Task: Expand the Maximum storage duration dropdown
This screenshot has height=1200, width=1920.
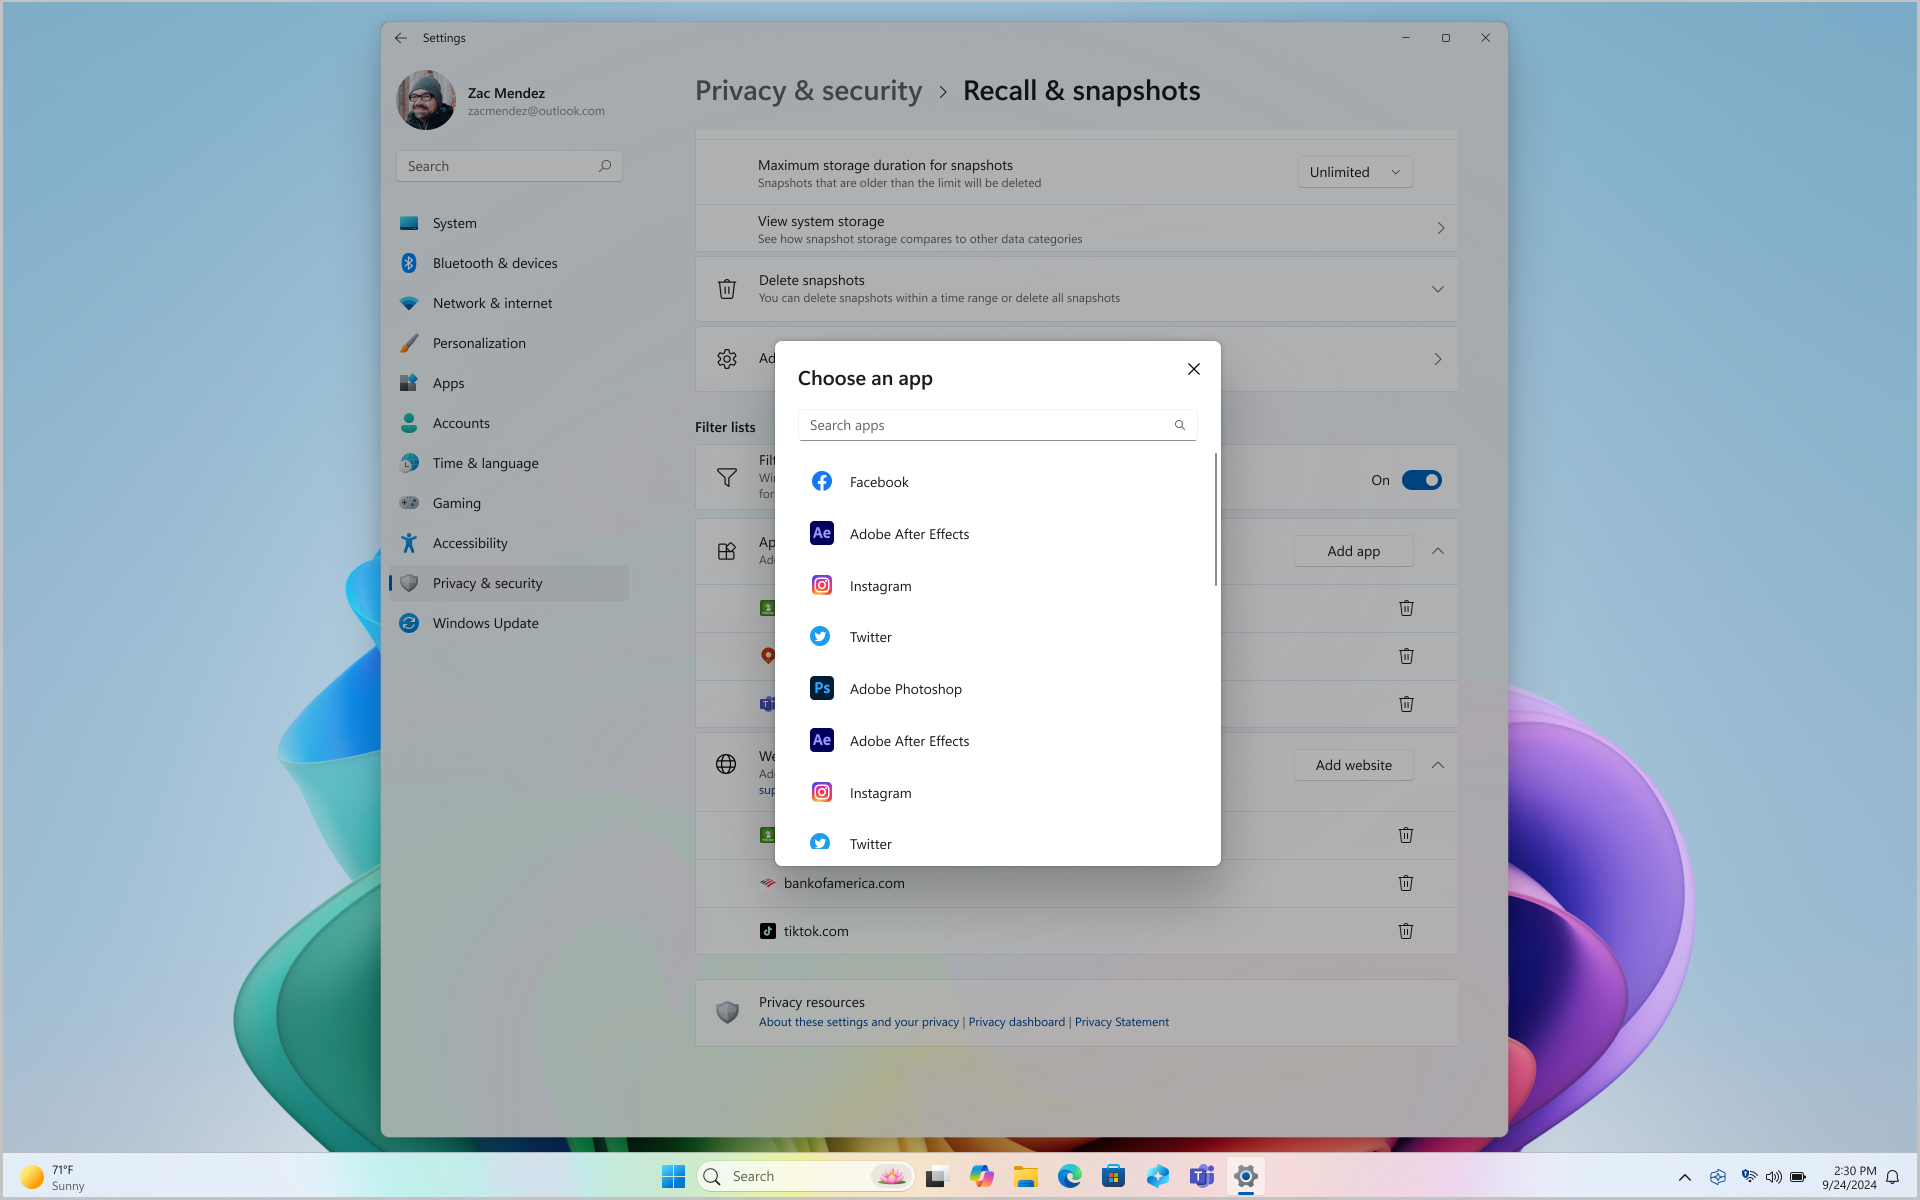Action: coord(1355,171)
